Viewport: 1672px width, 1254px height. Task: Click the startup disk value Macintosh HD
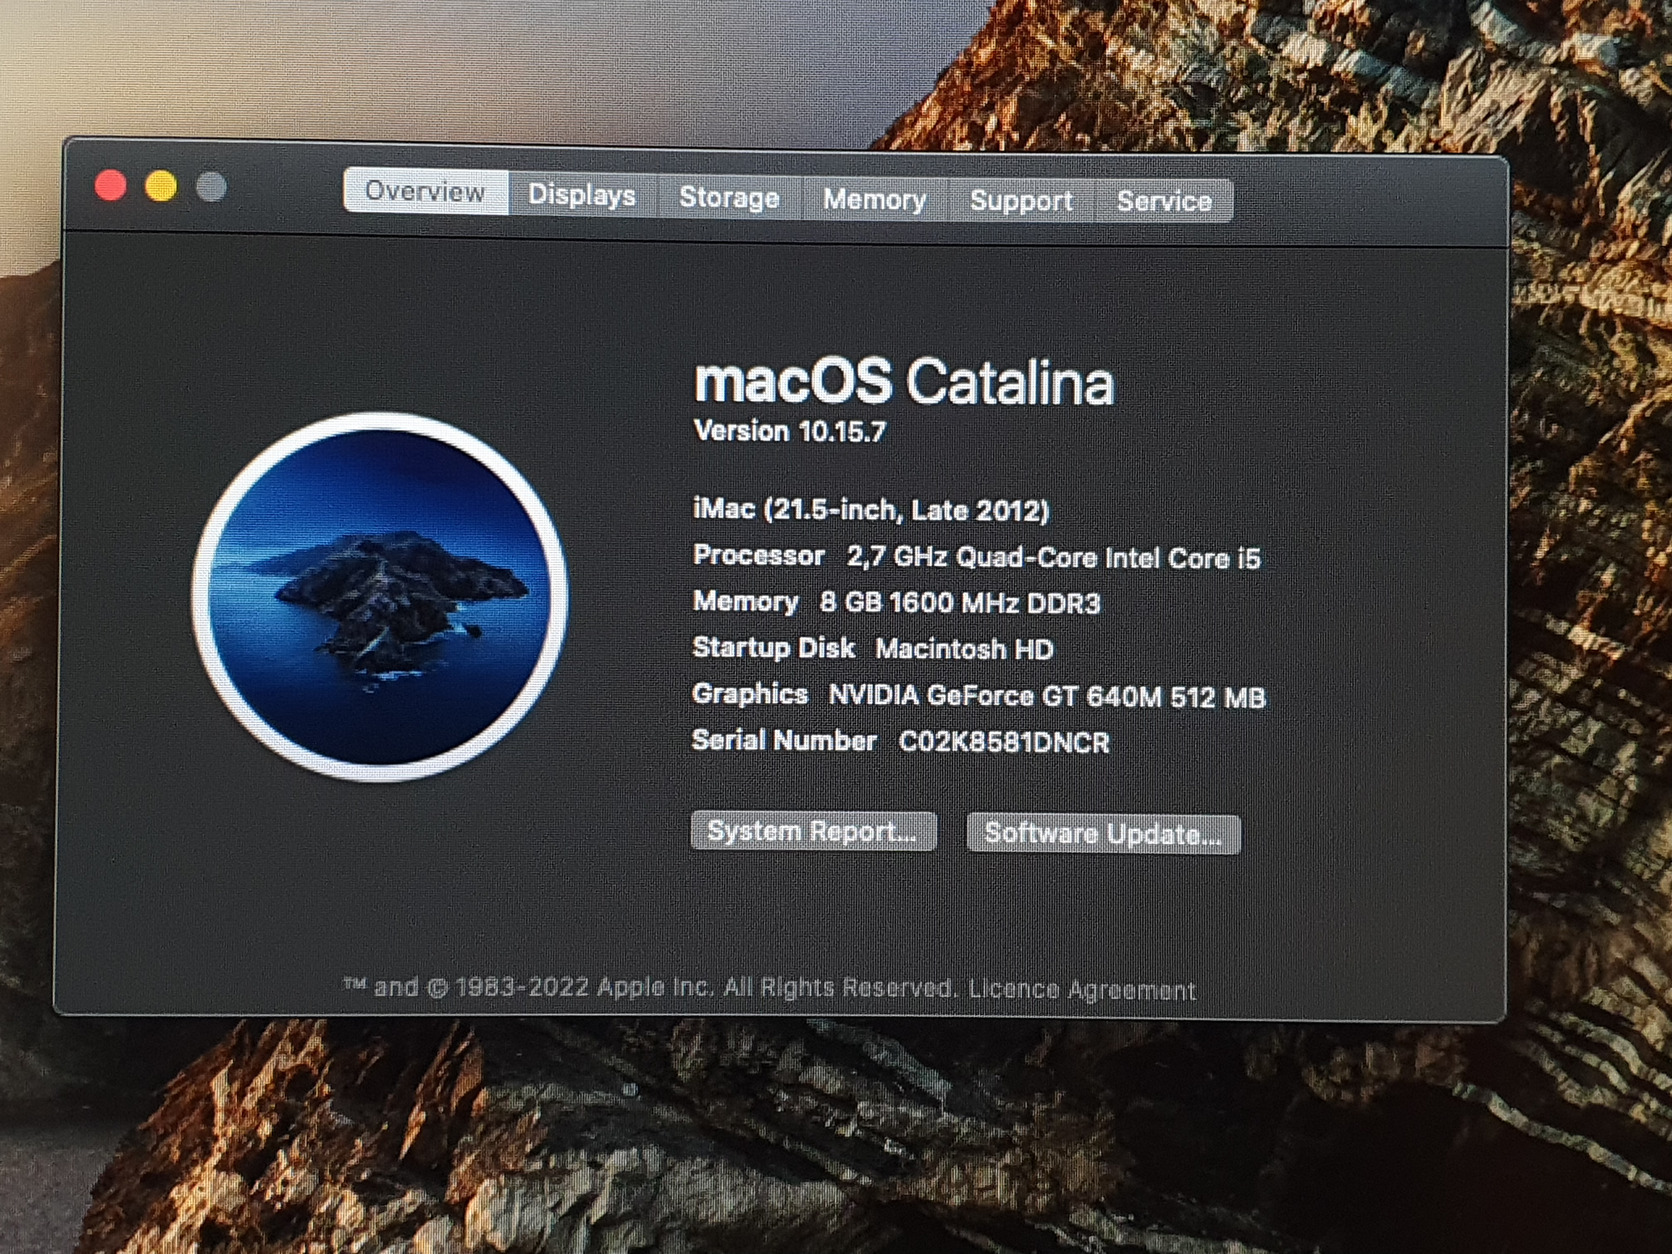[964, 649]
